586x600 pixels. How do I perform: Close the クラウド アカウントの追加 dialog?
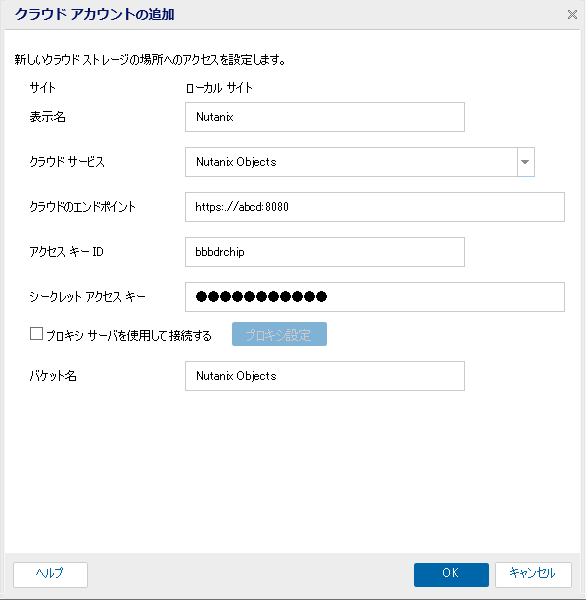(x=572, y=15)
